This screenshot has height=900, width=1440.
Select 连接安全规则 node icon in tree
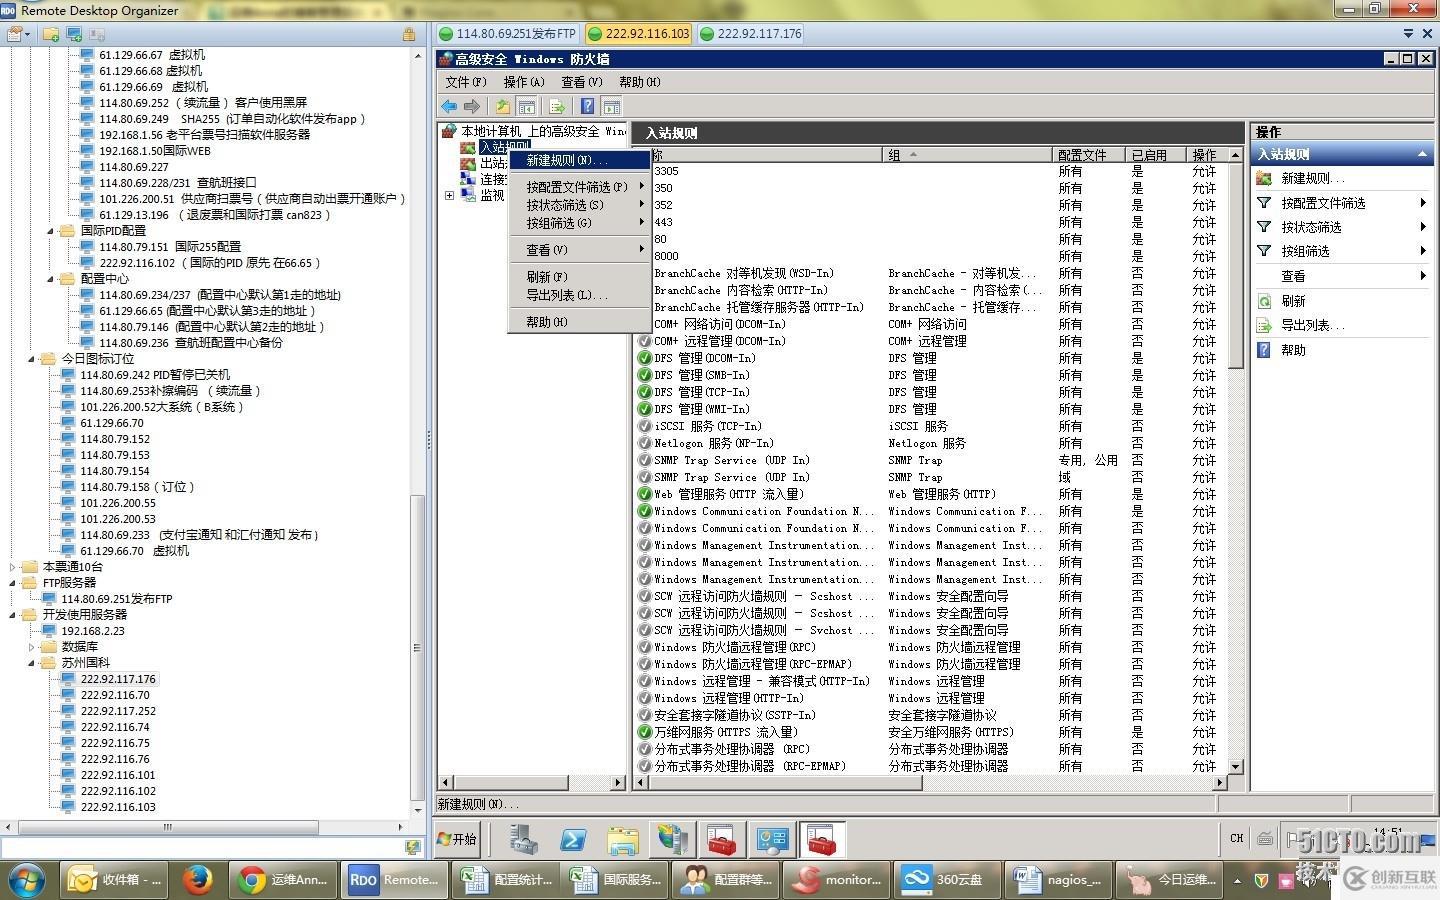pos(467,179)
